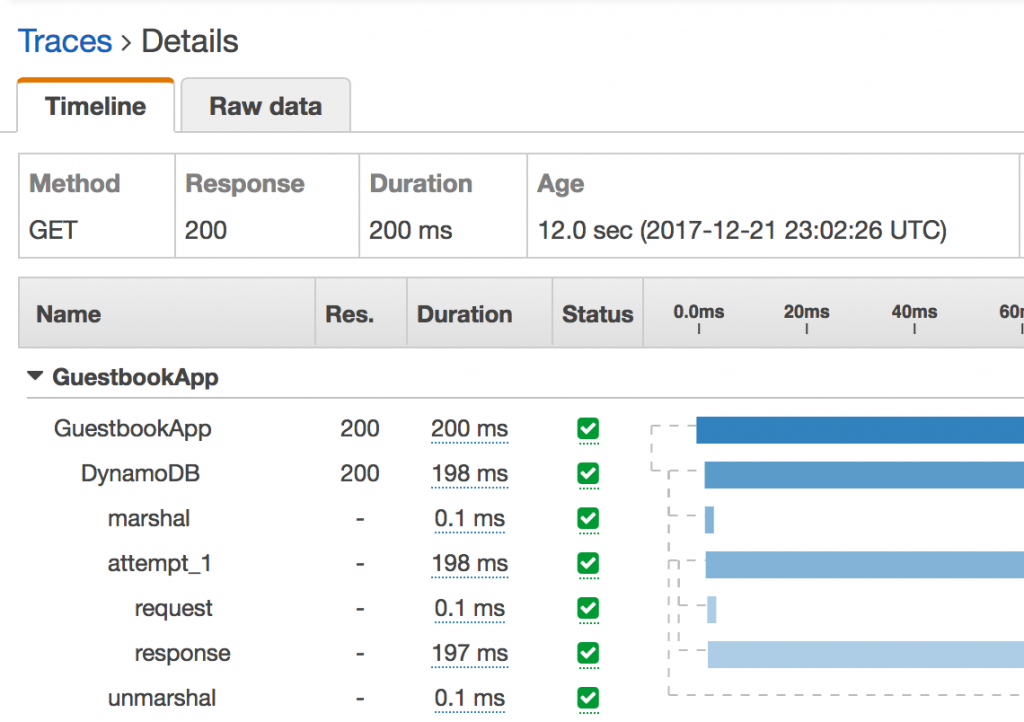
Task: Click the marshal row green status check
Action: tap(588, 519)
